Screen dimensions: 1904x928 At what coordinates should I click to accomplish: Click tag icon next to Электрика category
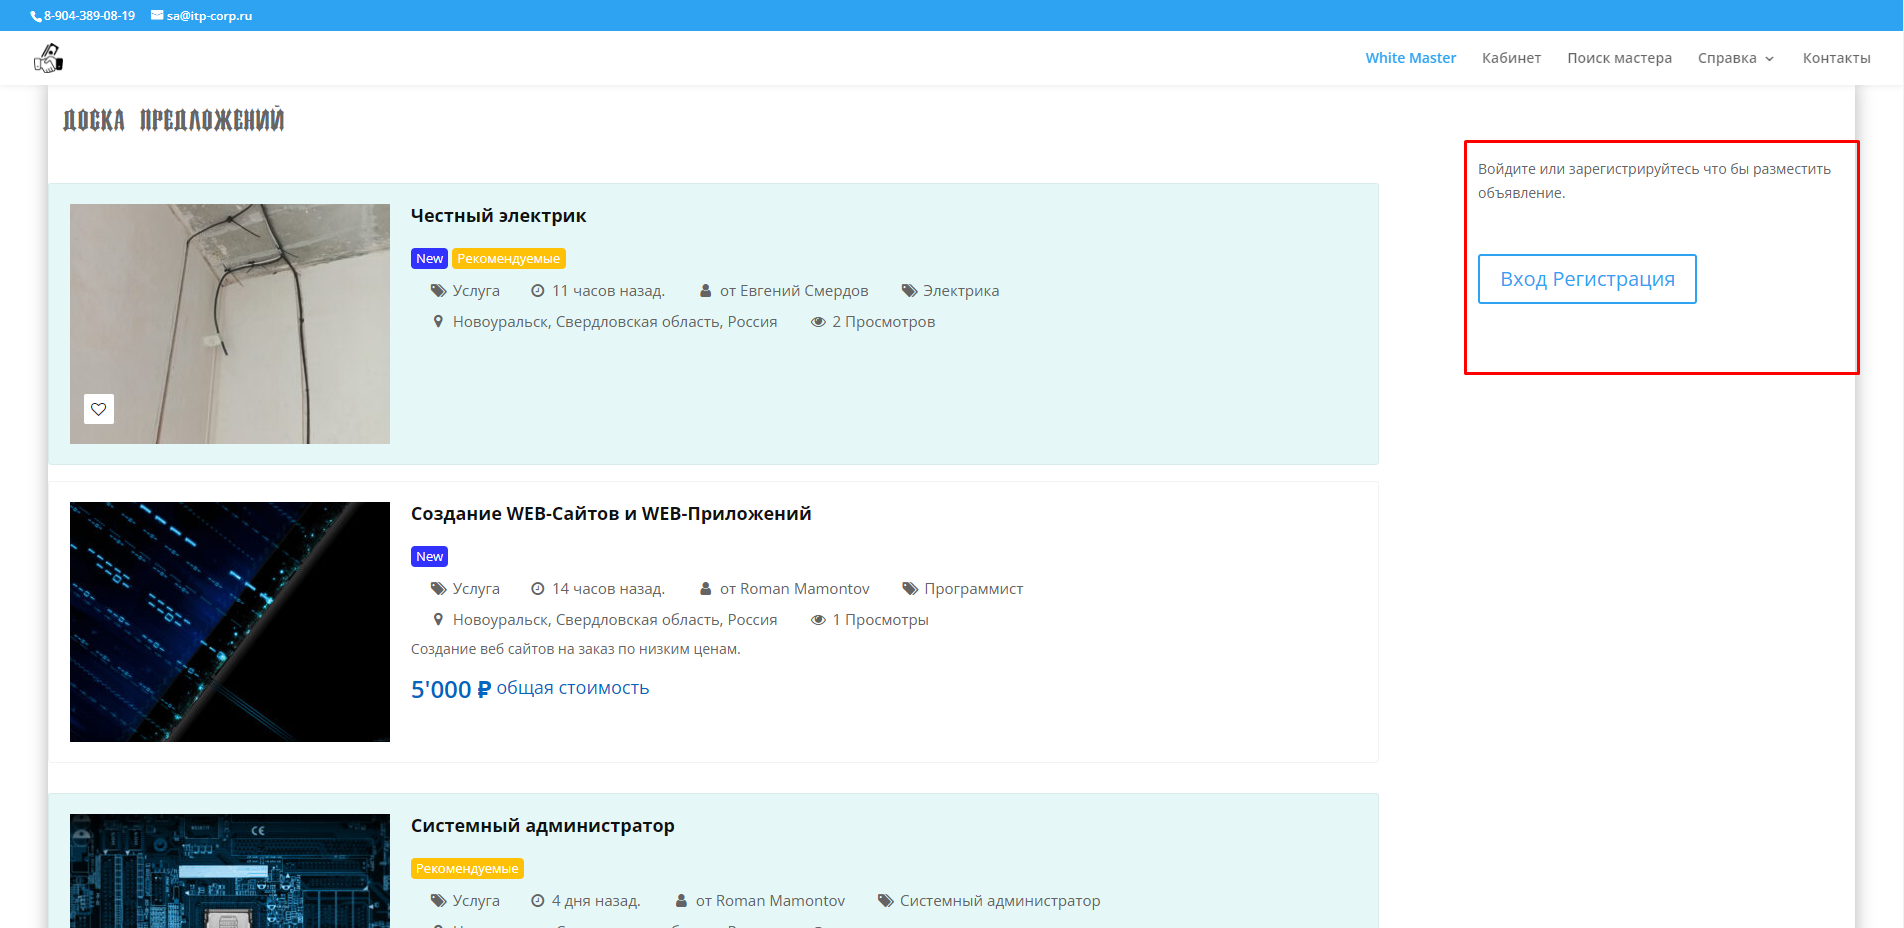(909, 291)
